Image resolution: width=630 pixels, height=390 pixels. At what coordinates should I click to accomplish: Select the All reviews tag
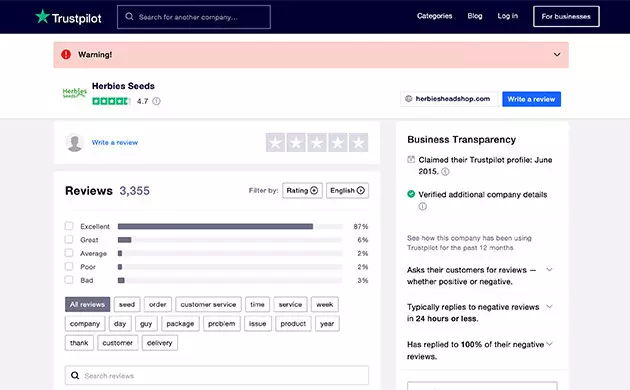[88, 304]
